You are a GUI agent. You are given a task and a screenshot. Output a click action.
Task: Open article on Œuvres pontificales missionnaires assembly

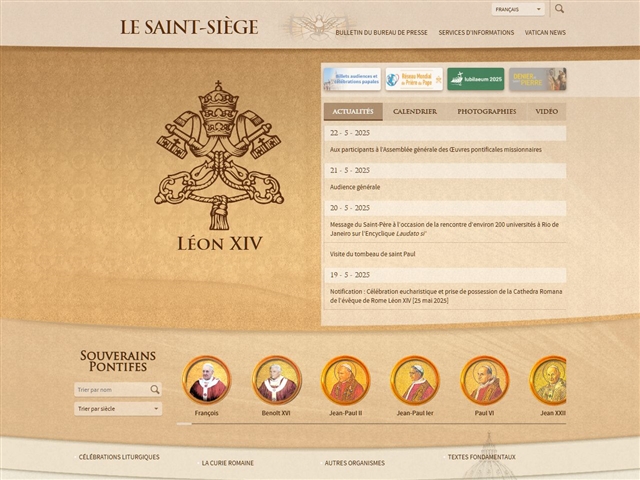[x=436, y=150]
